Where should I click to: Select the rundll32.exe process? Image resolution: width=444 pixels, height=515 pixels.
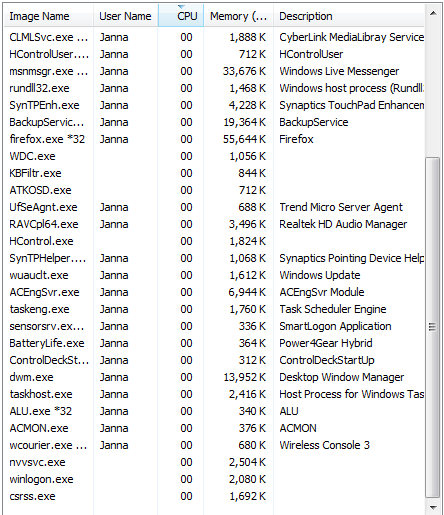[x=214, y=88]
